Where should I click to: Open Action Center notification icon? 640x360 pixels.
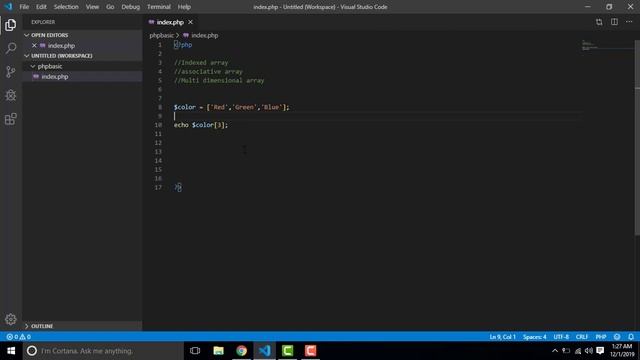pos(600,351)
